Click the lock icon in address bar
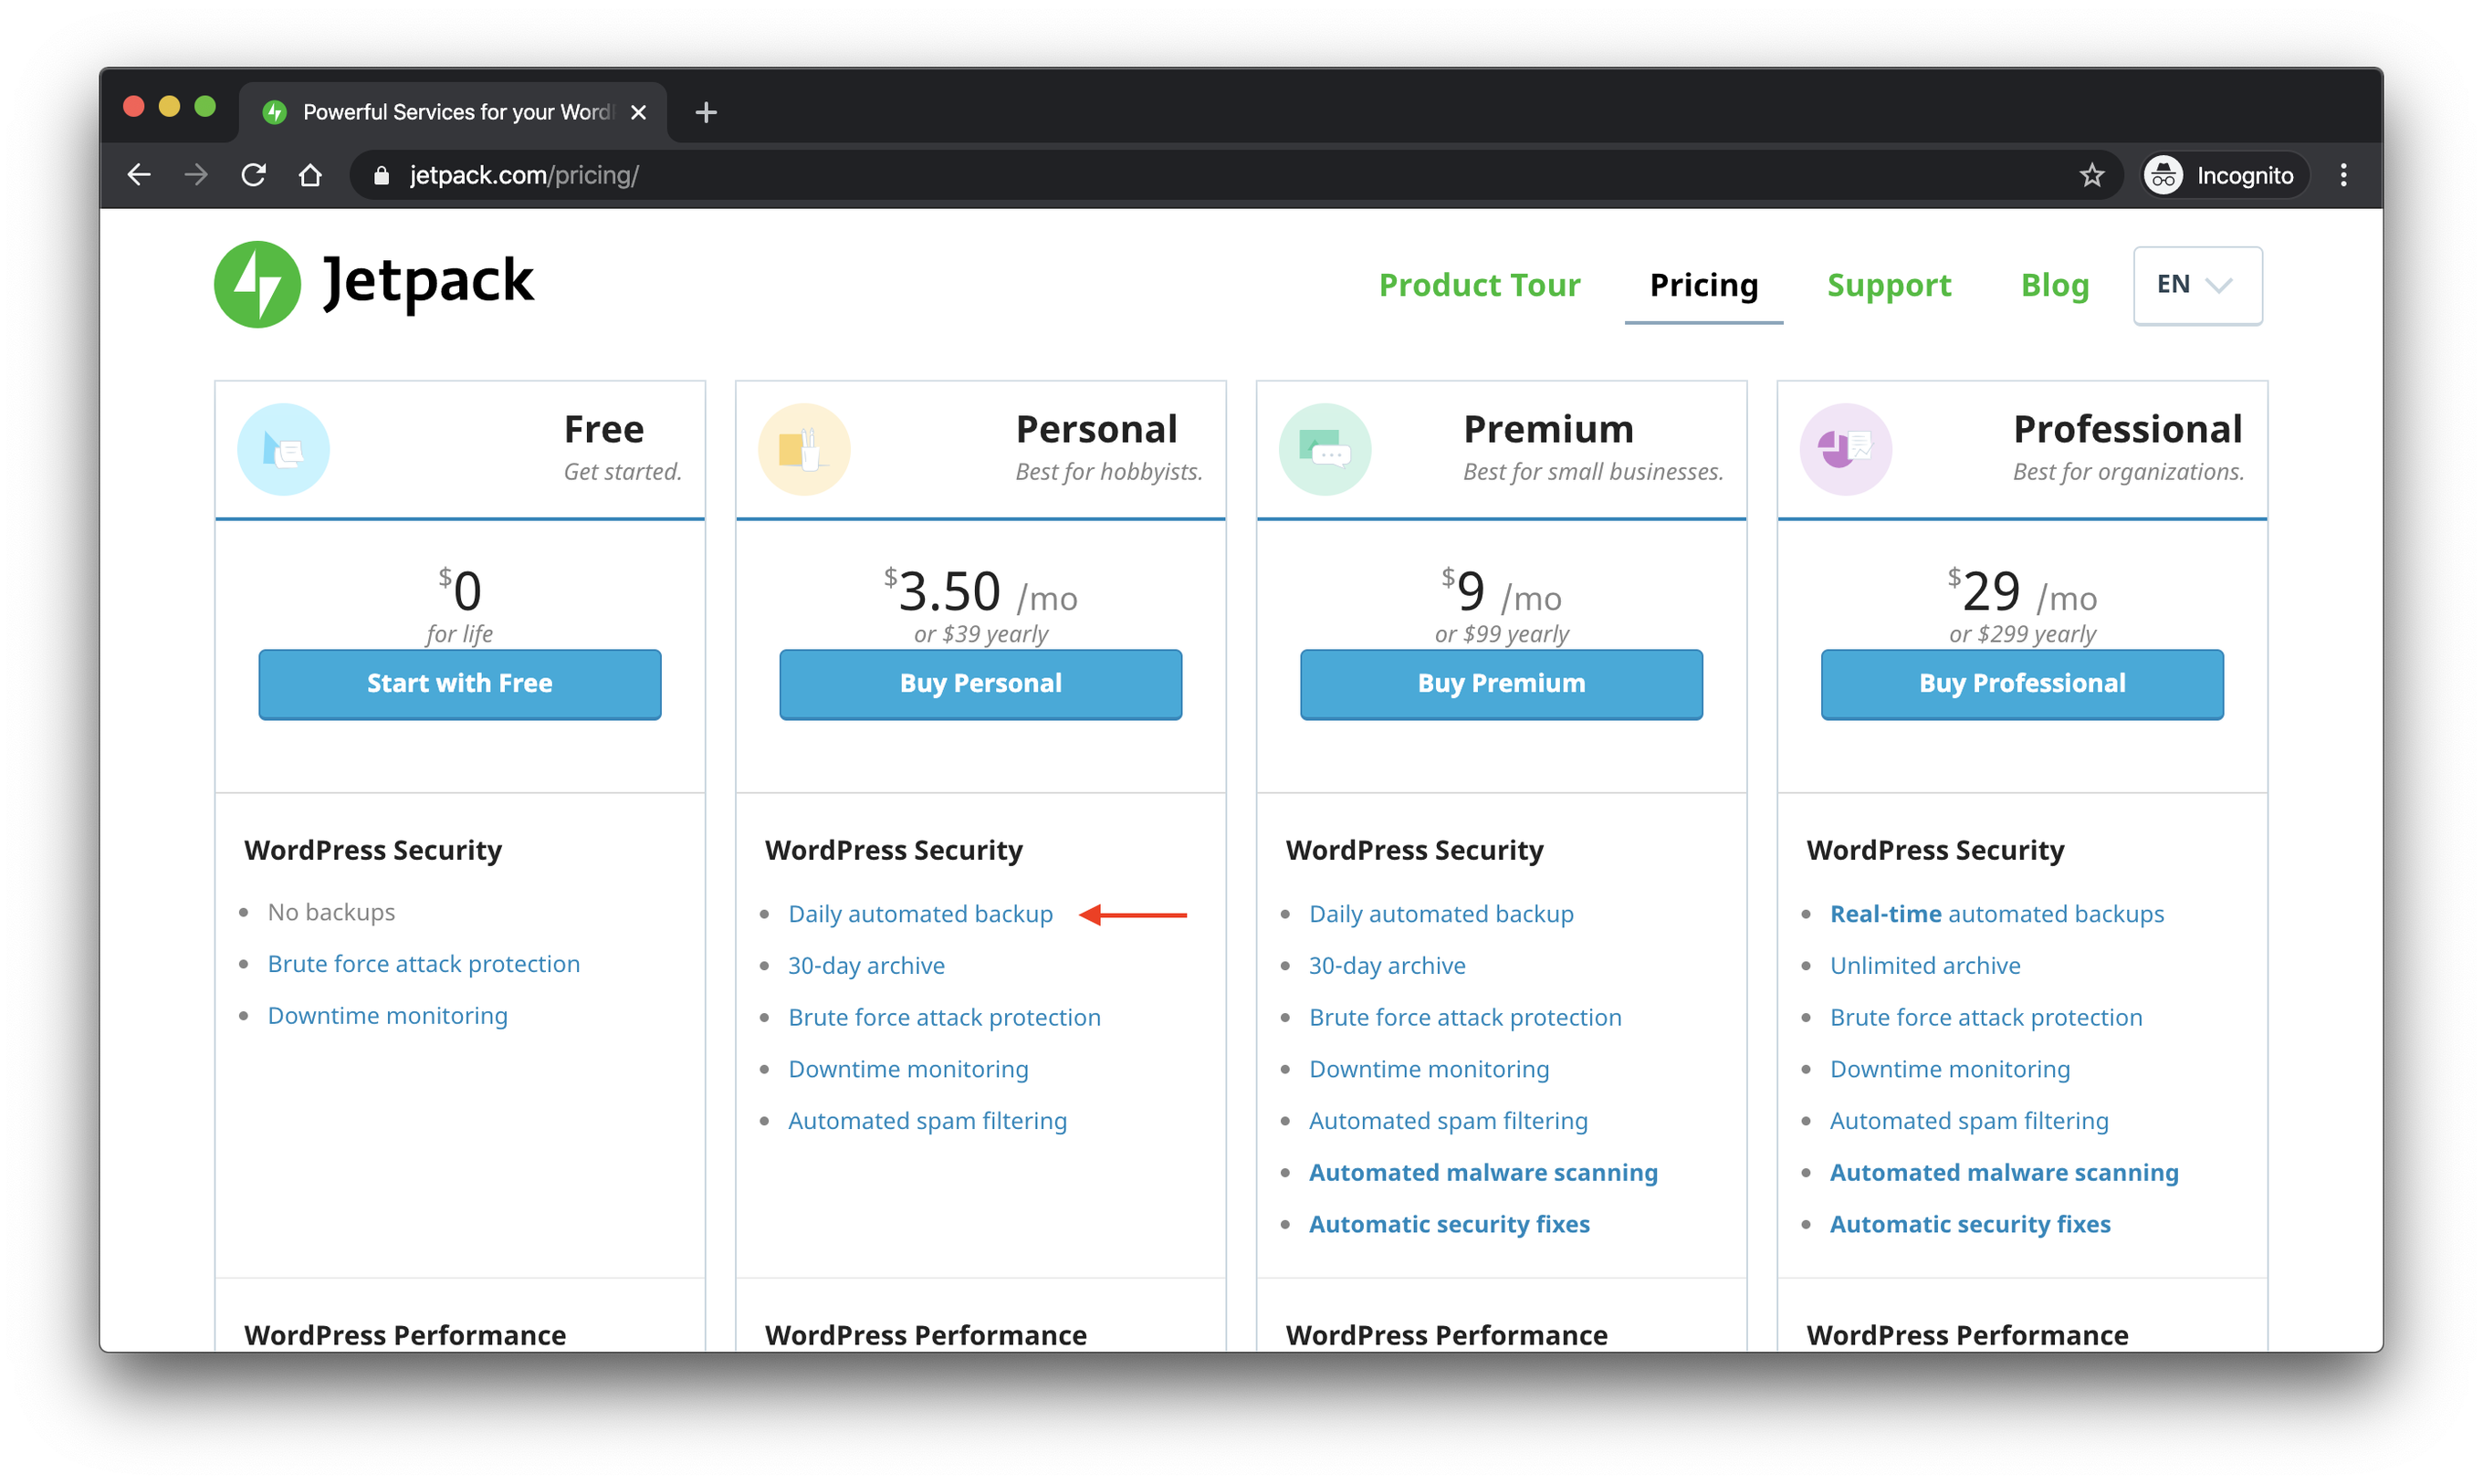The image size is (2483, 1484). tap(381, 175)
